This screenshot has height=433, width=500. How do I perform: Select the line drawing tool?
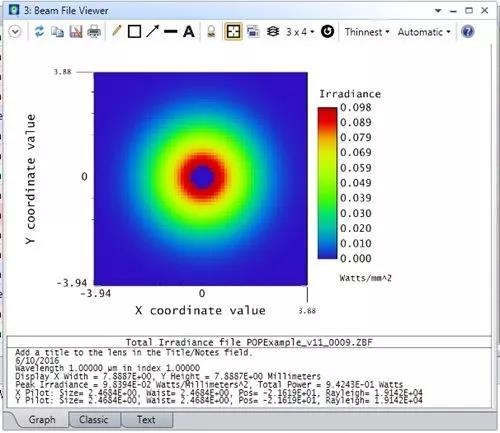171,32
